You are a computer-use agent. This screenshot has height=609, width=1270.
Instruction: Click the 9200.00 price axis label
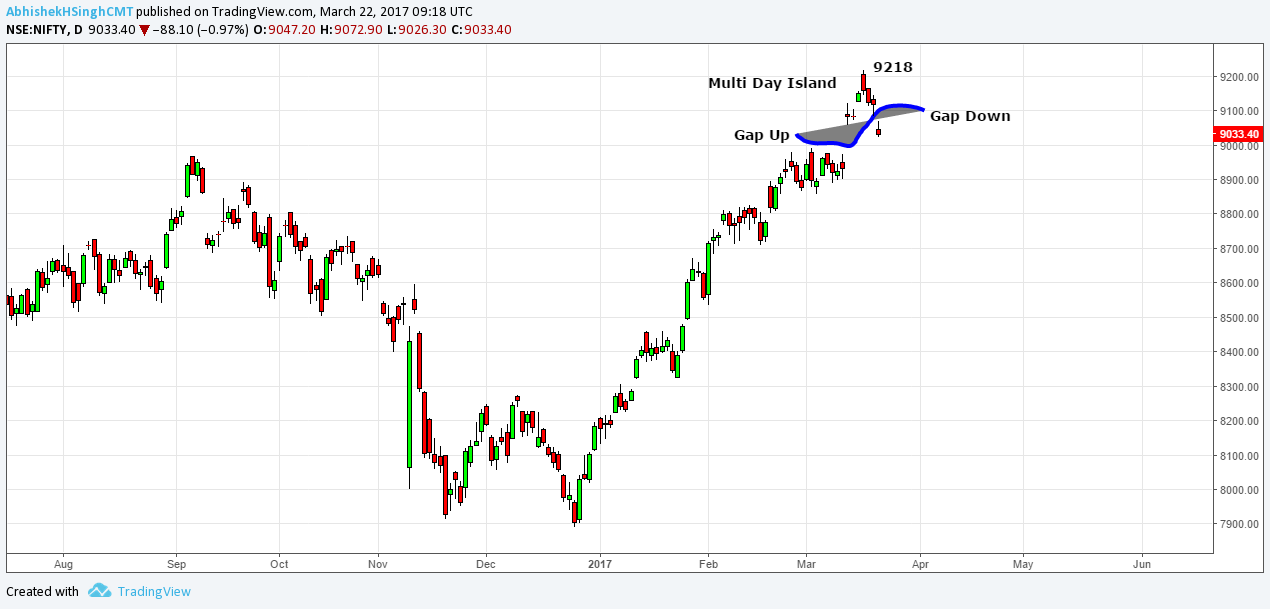pos(1238,77)
